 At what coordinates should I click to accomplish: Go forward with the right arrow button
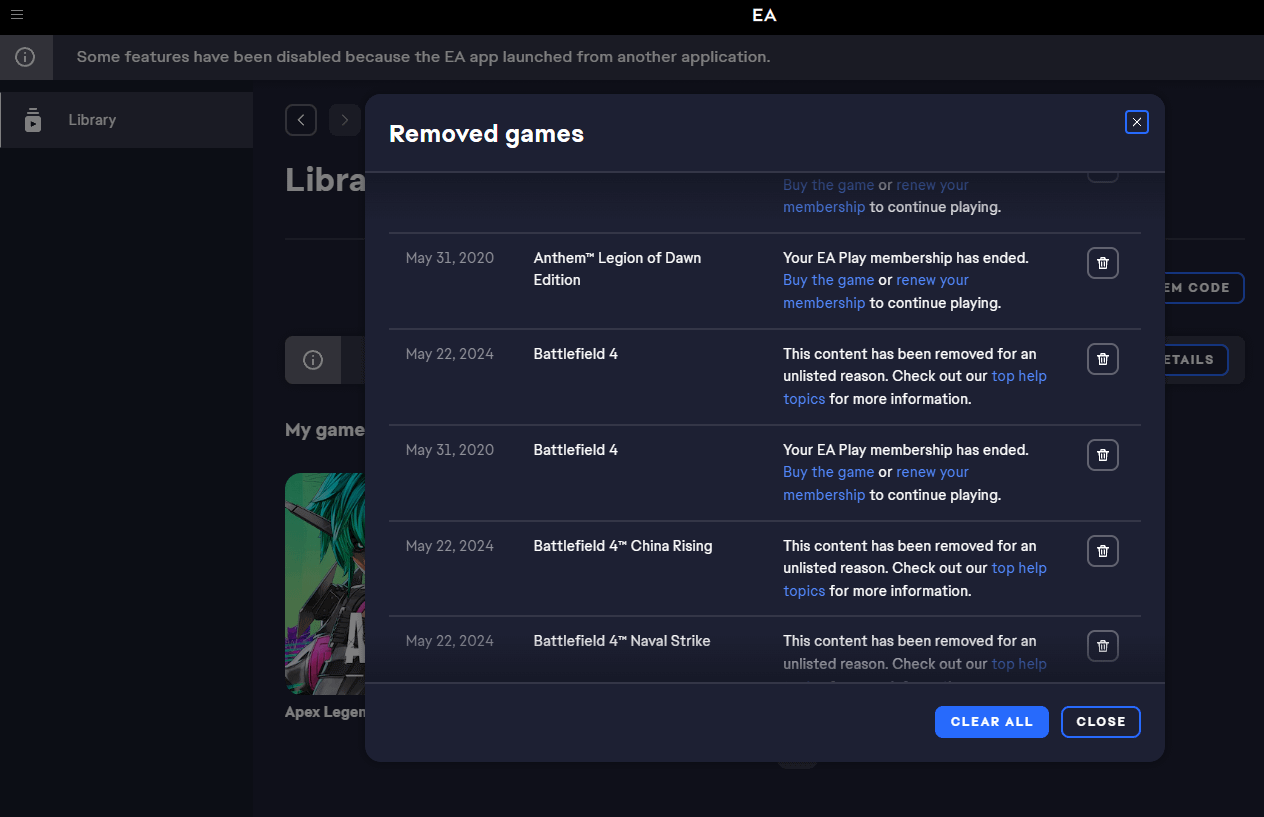[345, 120]
